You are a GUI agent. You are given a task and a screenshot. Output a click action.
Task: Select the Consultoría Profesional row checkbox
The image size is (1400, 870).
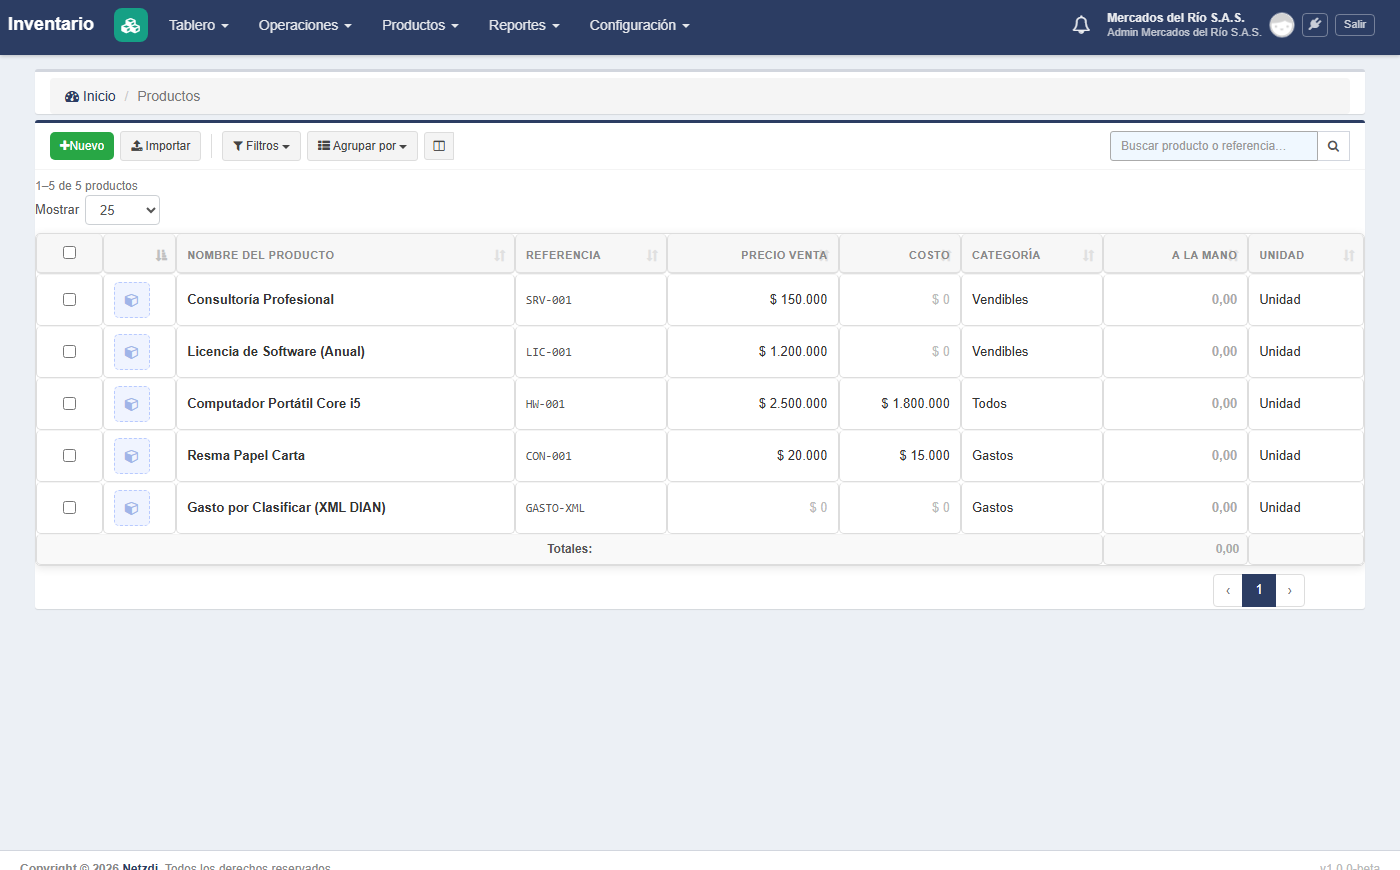click(x=69, y=299)
